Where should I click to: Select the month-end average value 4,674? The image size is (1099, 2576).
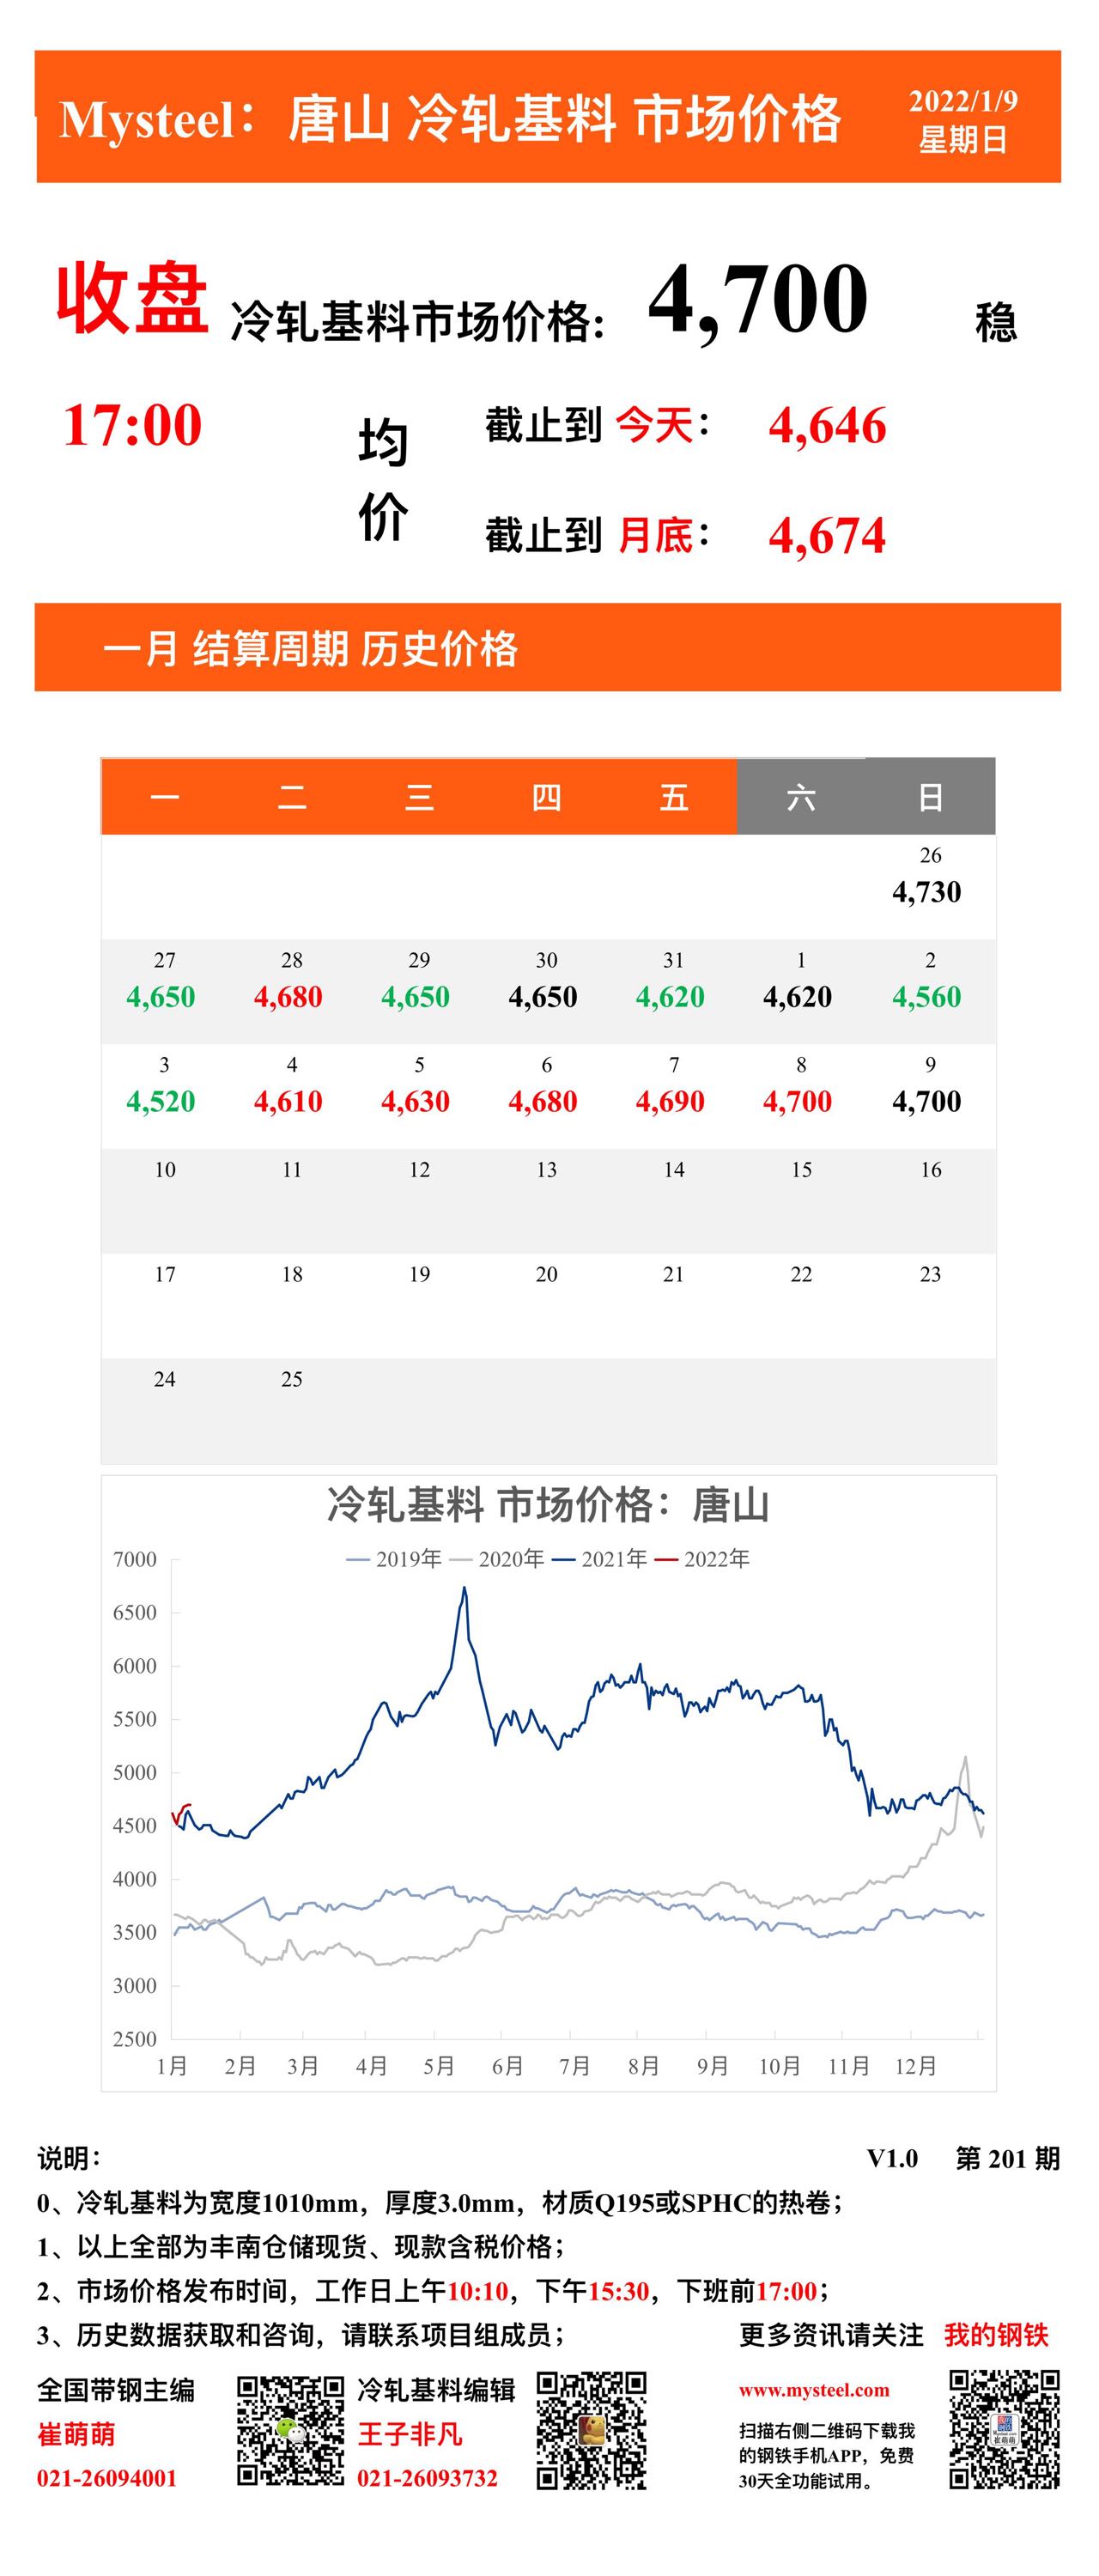click(x=827, y=536)
